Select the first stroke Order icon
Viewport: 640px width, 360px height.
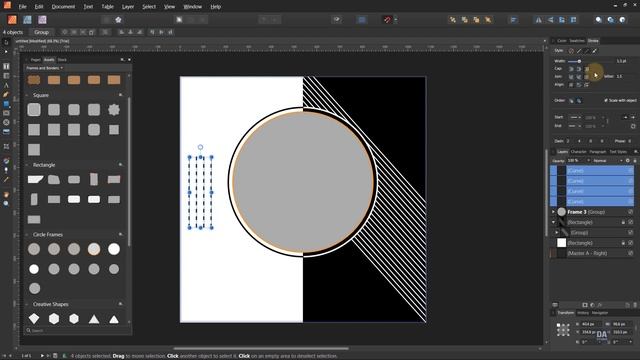tap(571, 100)
